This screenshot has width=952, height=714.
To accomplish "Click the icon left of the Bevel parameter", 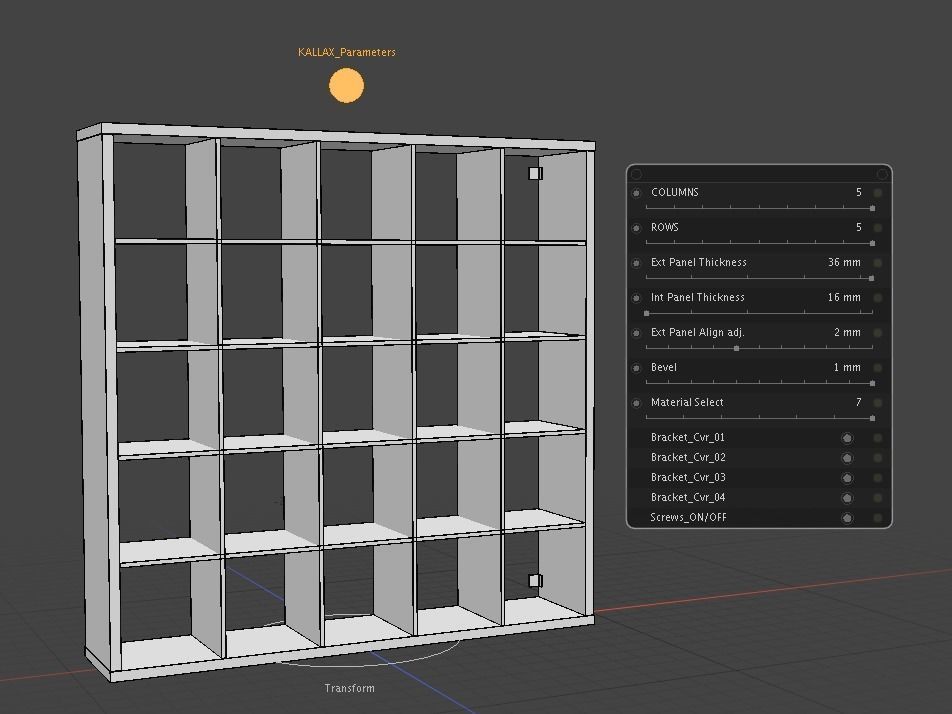I will [x=634, y=366].
